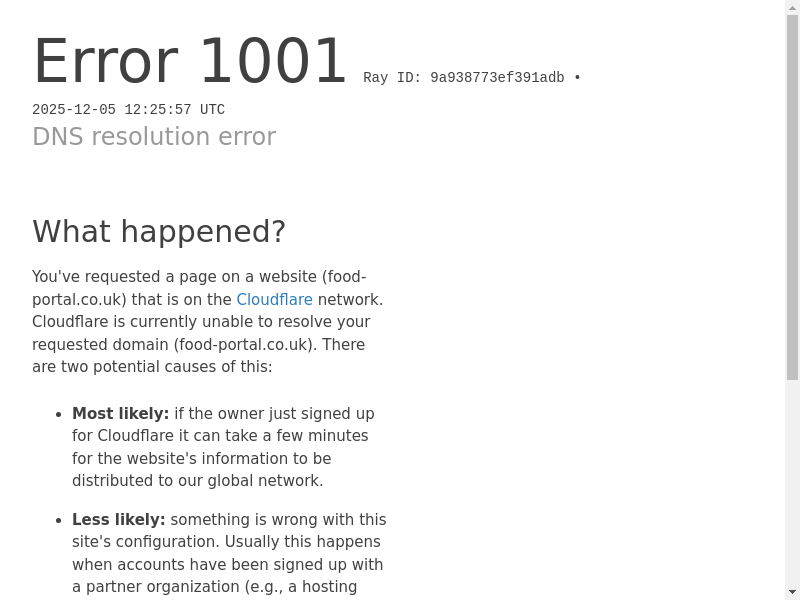This screenshot has height=600, width=800.
Task: Click the Ray ID value 9a938773ef391adb
Action: 497,78
